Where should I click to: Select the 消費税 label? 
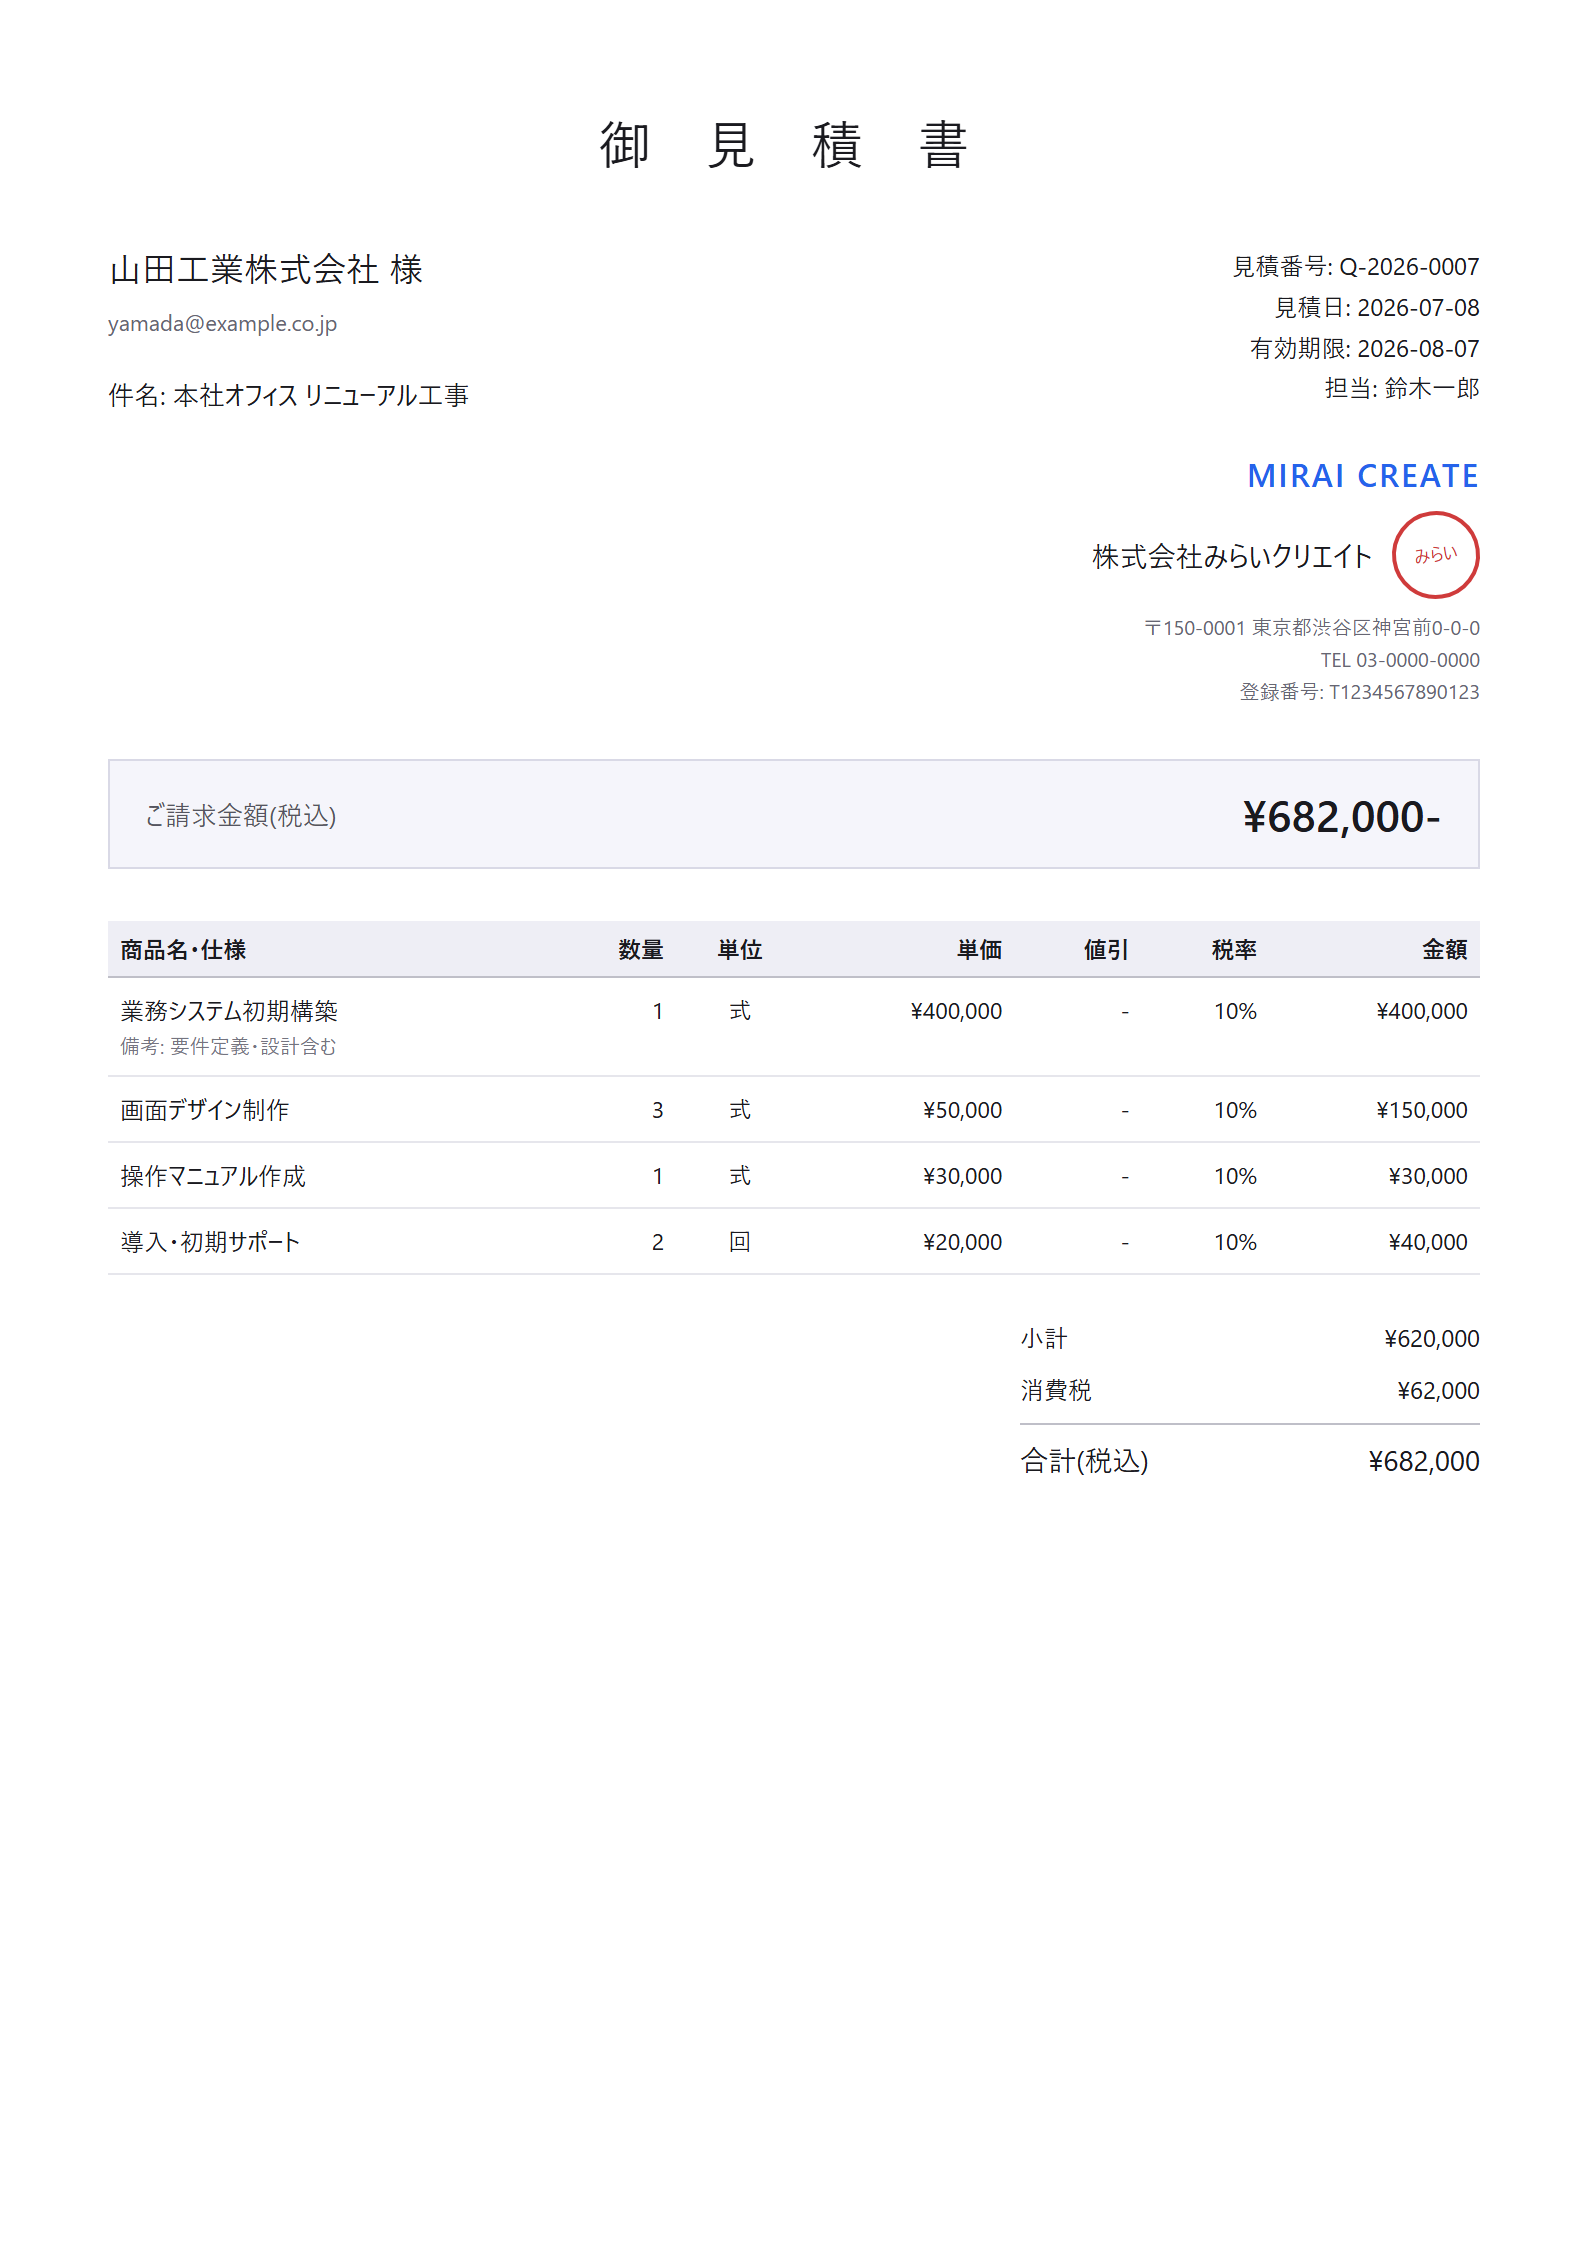coord(1056,1391)
